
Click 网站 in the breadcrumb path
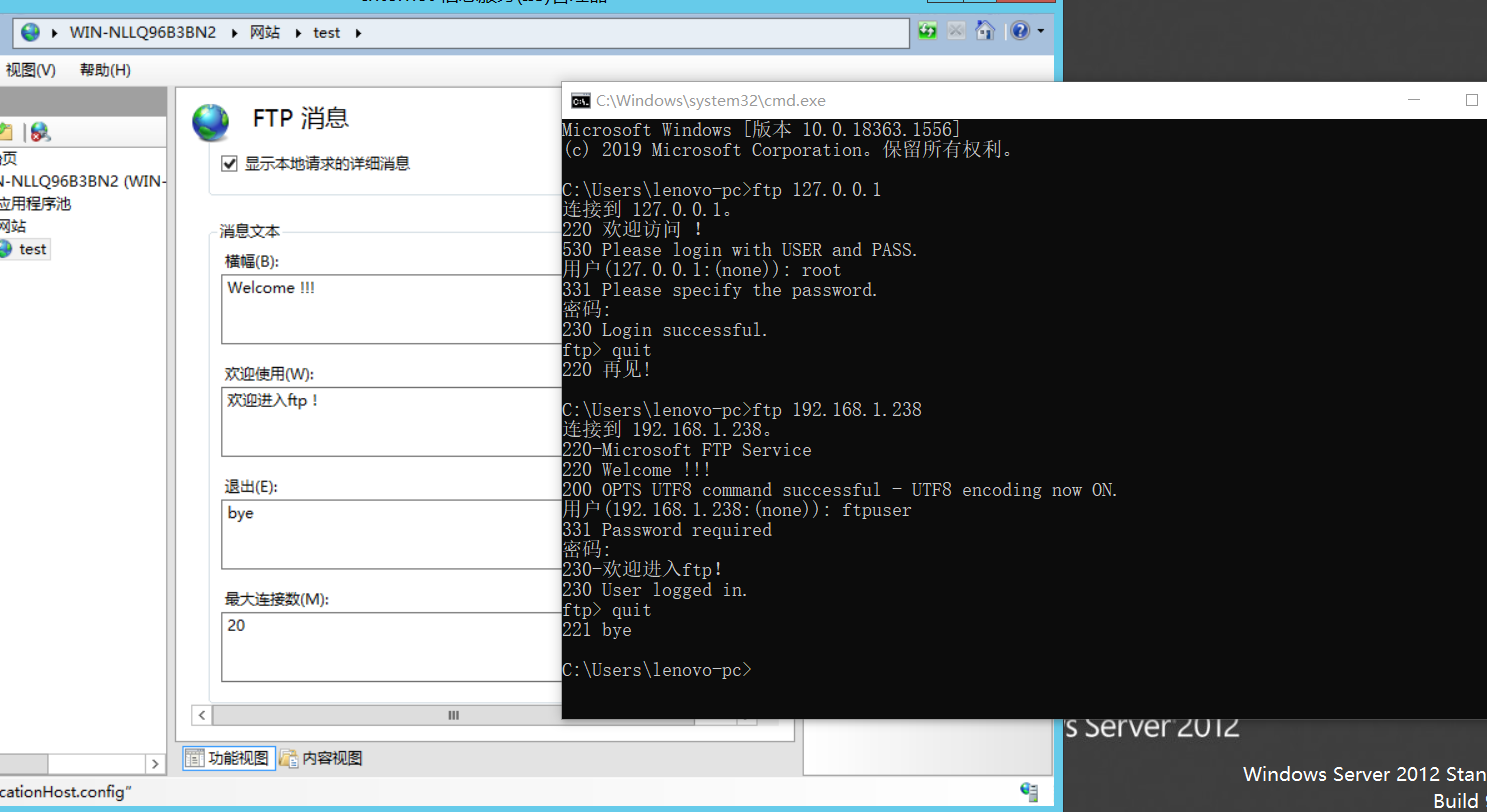pos(265,32)
